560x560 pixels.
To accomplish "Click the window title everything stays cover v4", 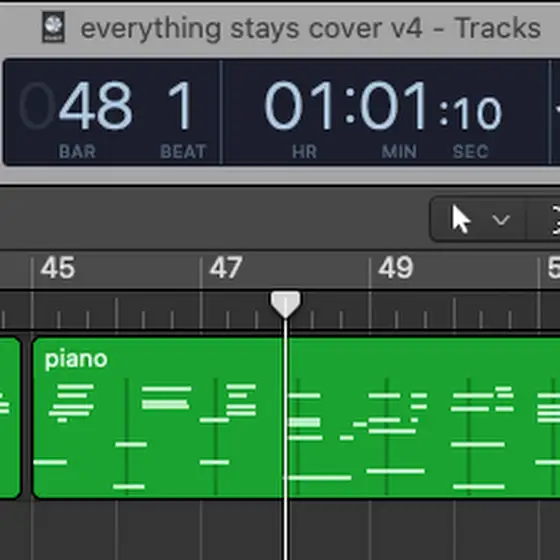I will pos(252,28).
